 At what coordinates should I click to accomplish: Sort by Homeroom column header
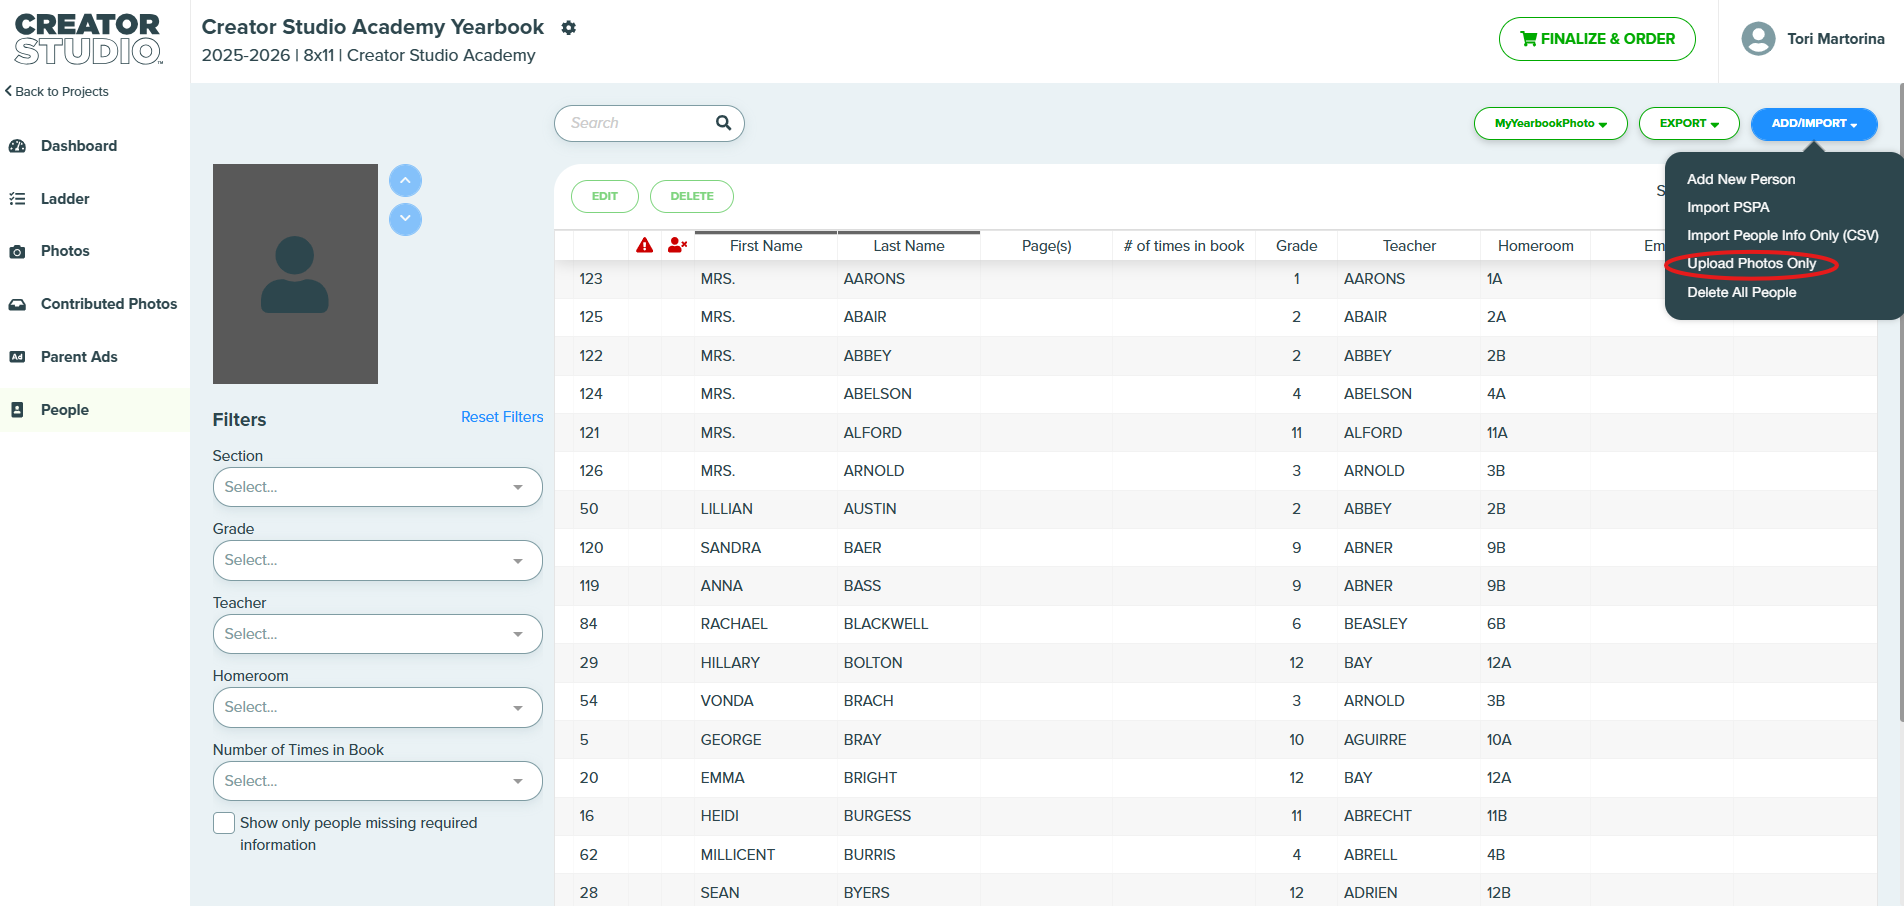(1536, 246)
